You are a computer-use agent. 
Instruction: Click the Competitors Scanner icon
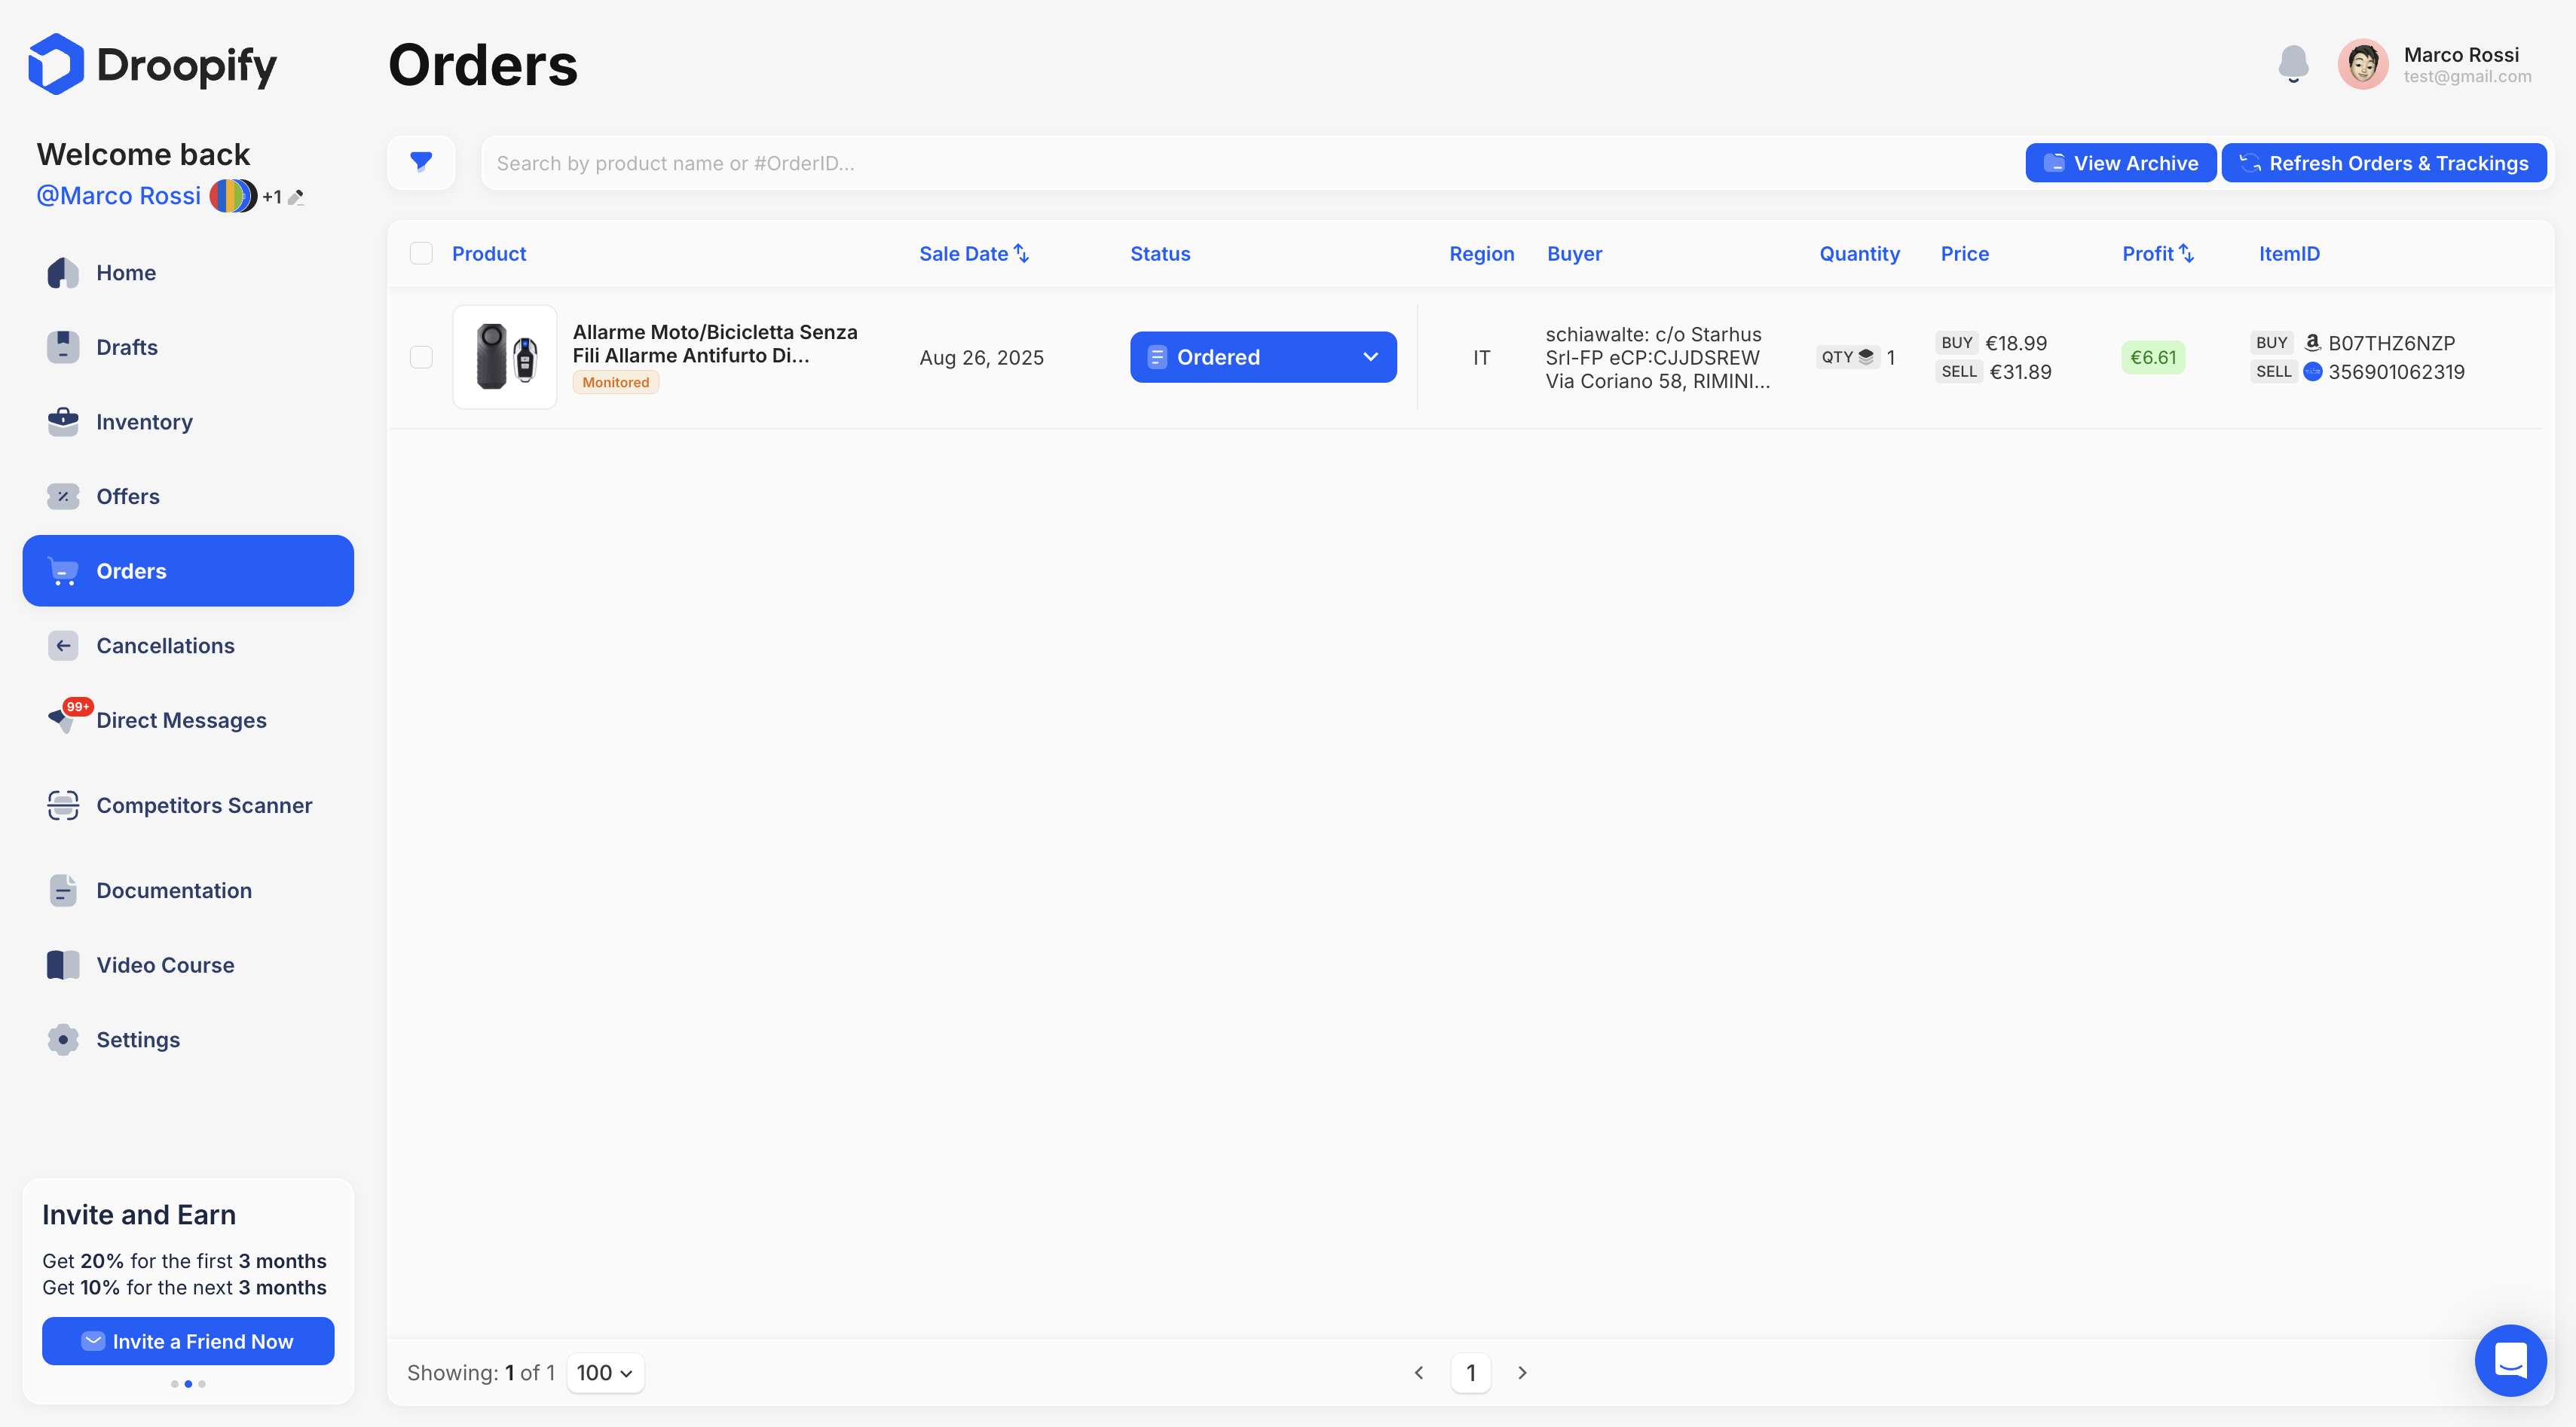[x=63, y=805]
